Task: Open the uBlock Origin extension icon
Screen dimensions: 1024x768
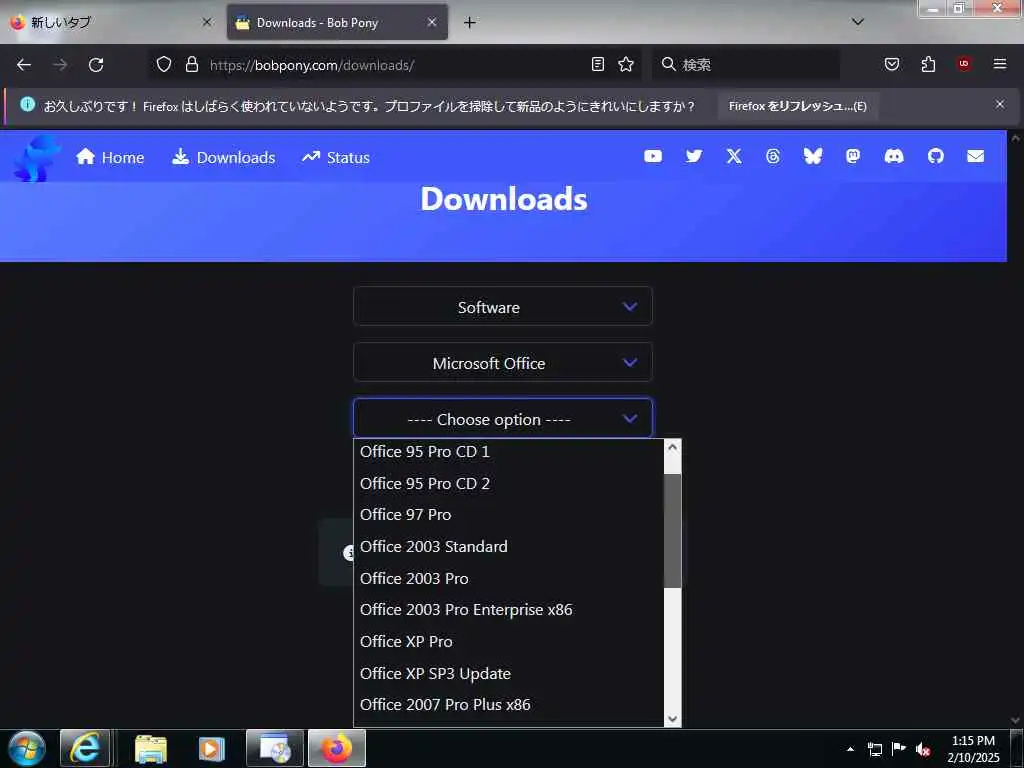Action: (x=964, y=64)
